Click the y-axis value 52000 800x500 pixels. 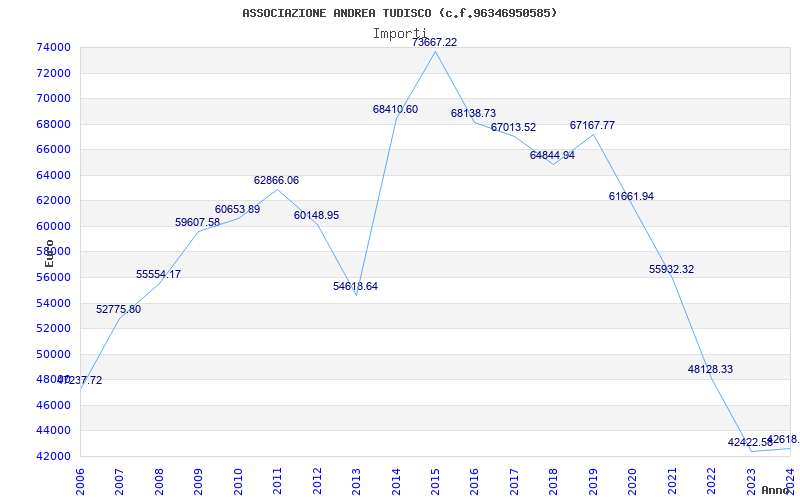53,329
